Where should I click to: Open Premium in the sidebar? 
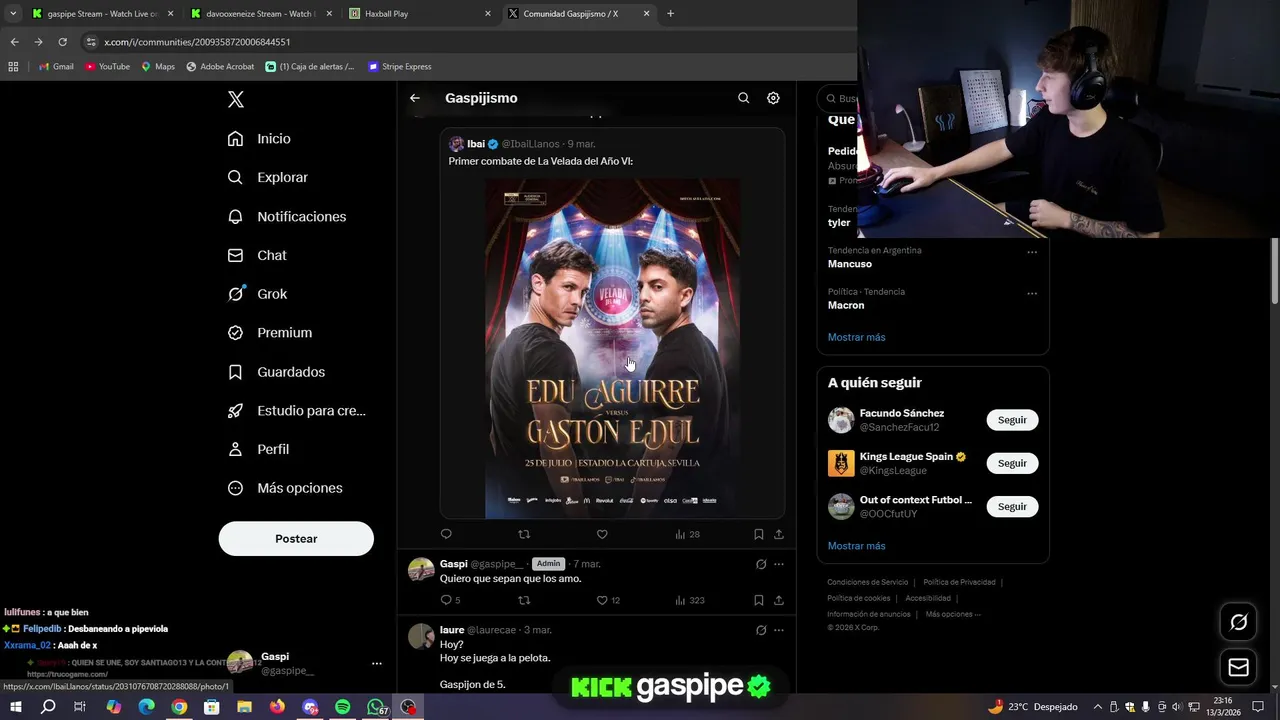pos(270,332)
